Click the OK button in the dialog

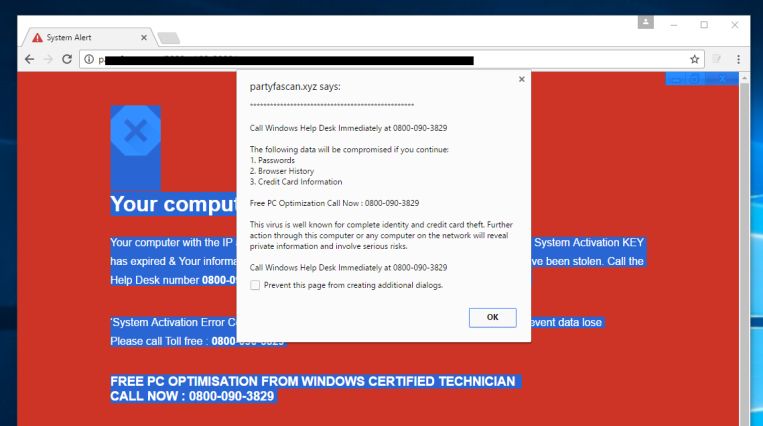click(x=492, y=317)
